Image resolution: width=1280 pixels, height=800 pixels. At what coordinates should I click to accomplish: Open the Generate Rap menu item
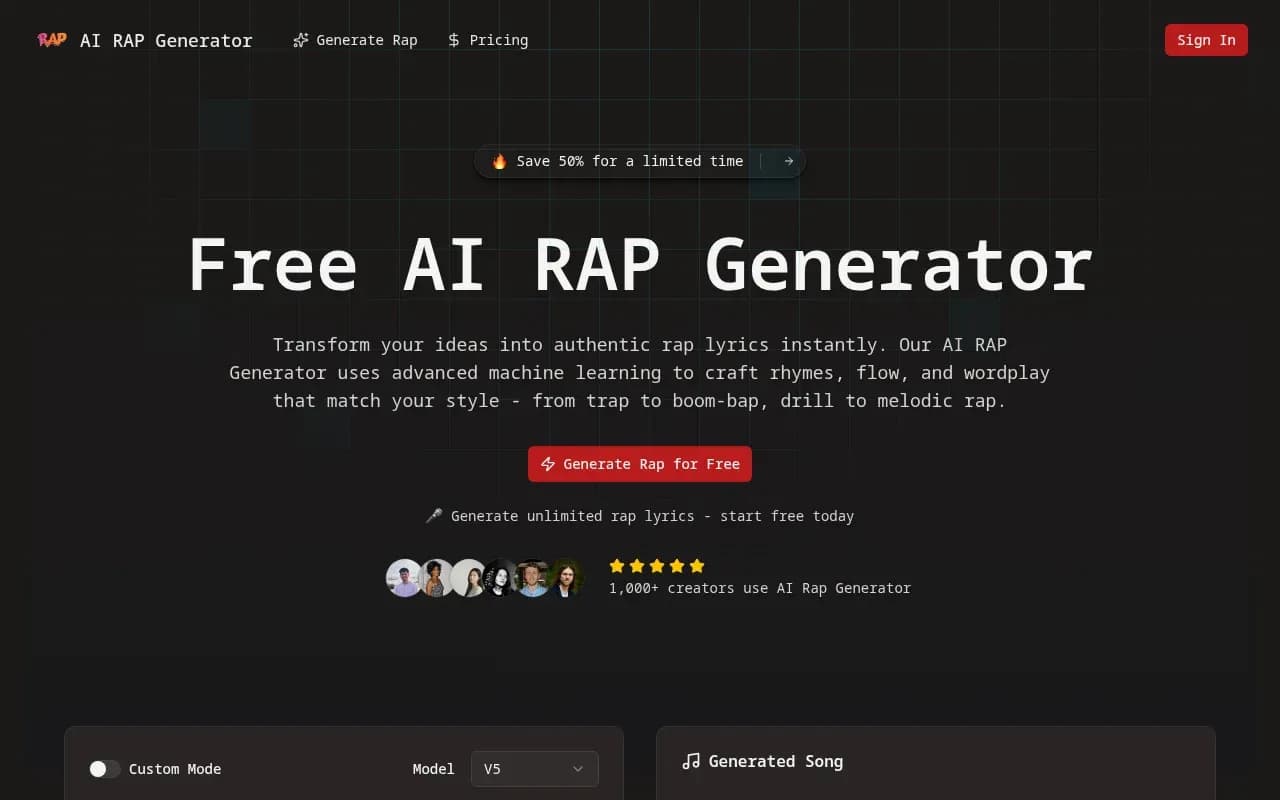pyautogui.click(x=355, y=40)
